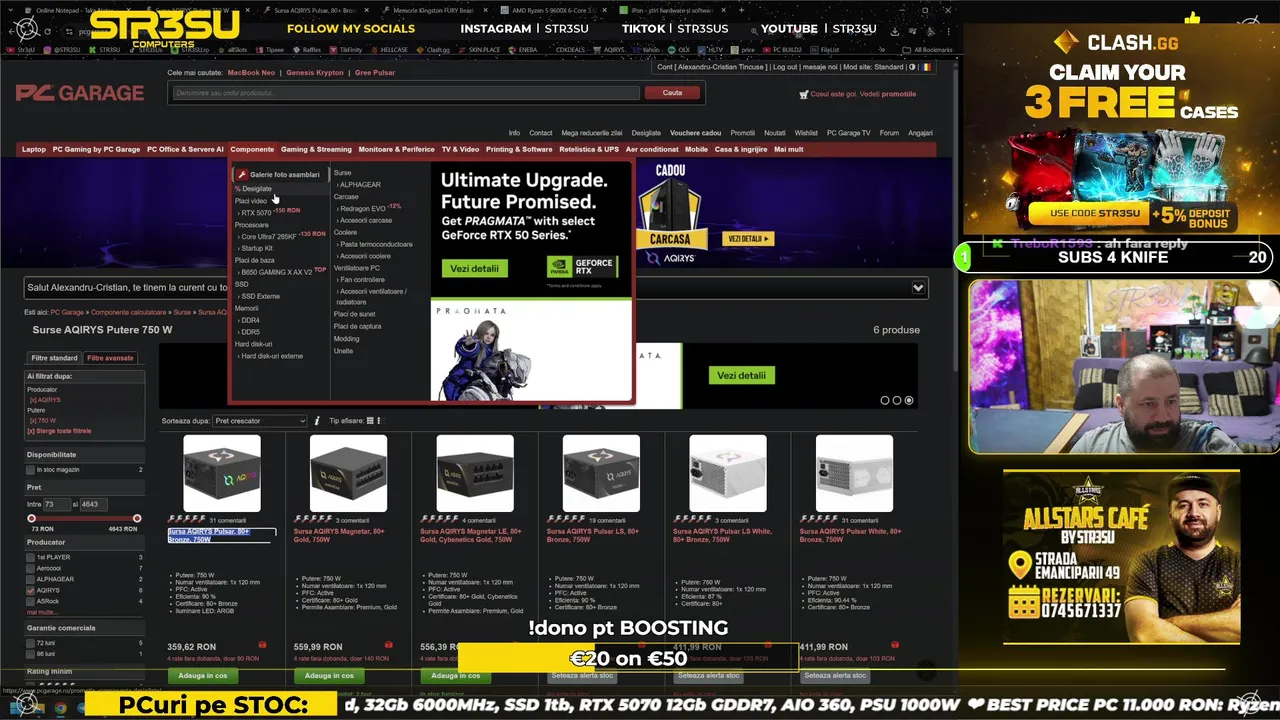Screen dimensions: 1280x720
Task: Open the Componente menu
Action: pyautogui.click(x=252, y=149)
